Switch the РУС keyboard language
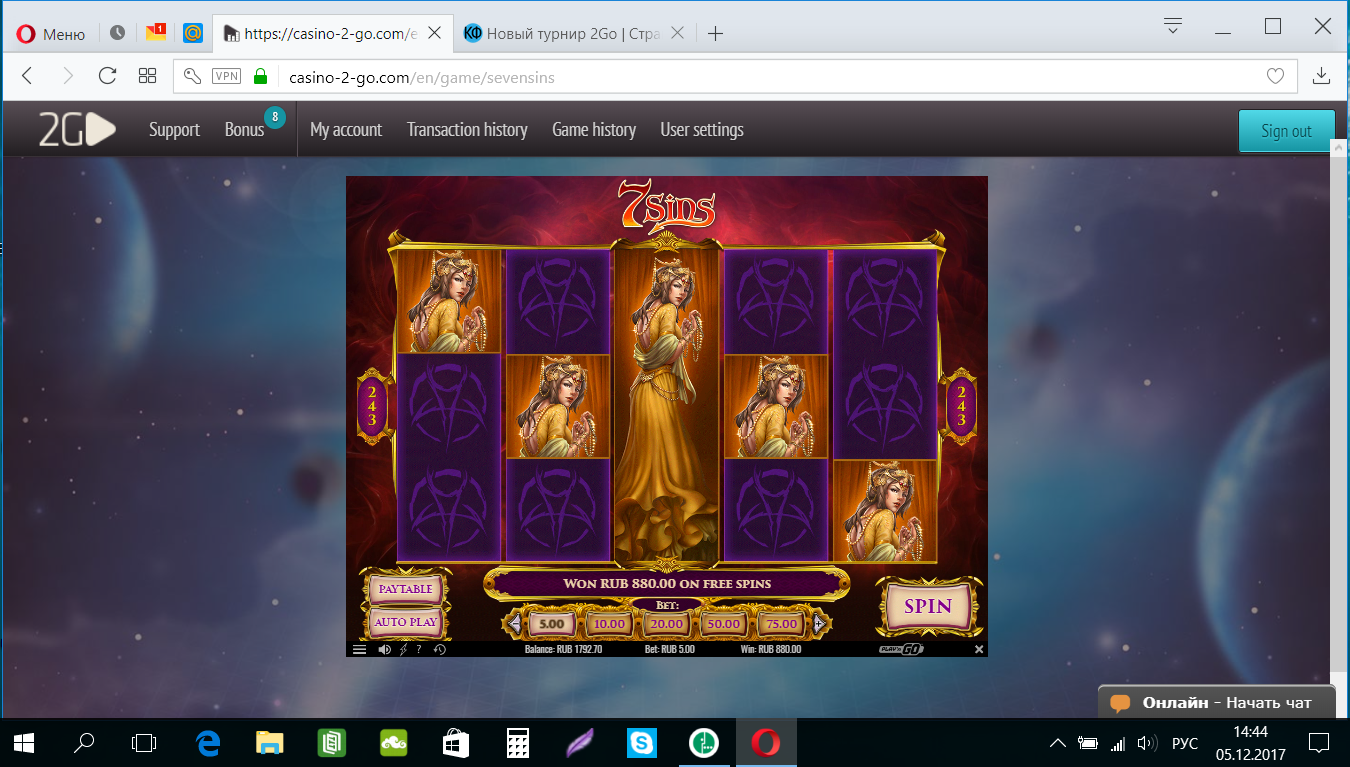Image resolution: width=1350 pixels, height=767 pixels. (x=1184, y=744)
